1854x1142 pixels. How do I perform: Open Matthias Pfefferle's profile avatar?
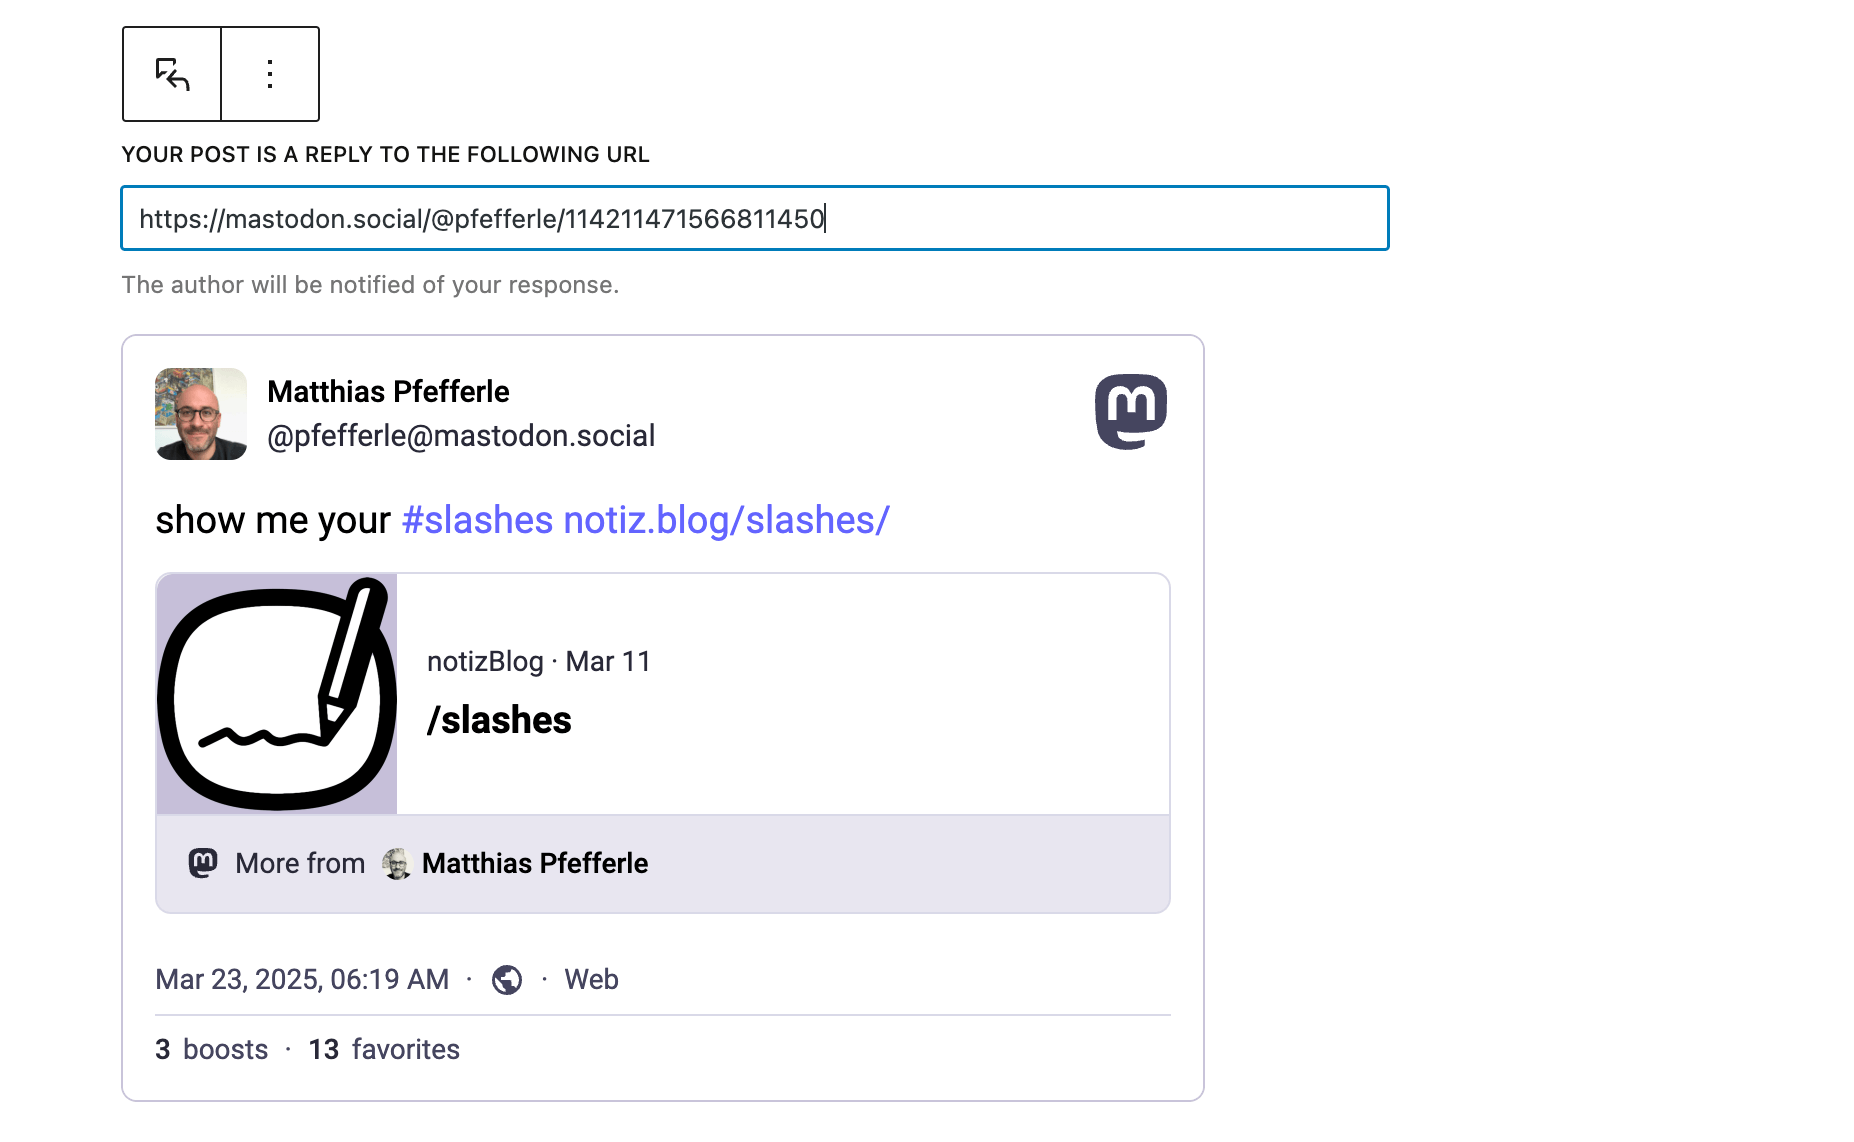[201, 414]
